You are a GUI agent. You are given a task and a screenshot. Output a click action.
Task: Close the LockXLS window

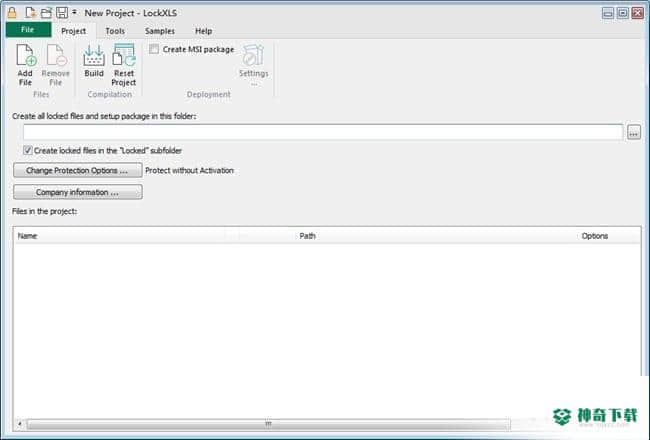pos(637,13)
